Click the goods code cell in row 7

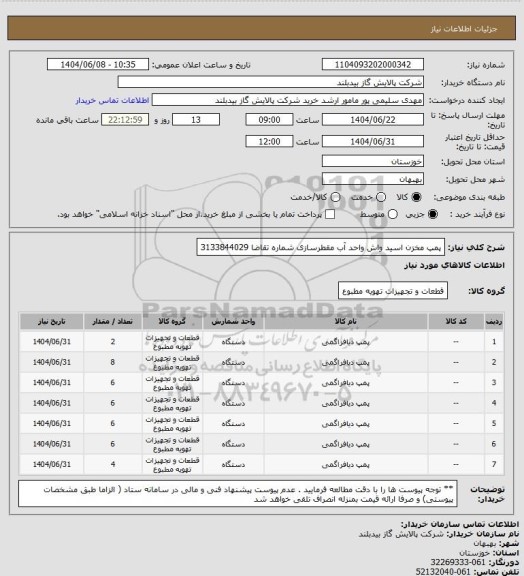pyautogui.click(x=456, y=464)
